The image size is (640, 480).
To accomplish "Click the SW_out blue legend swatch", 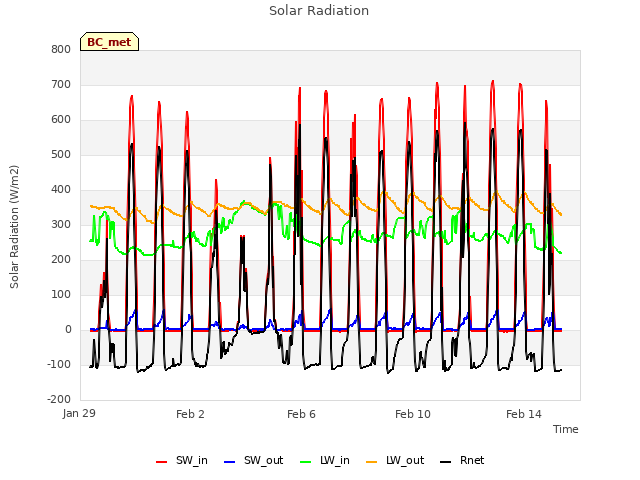I will [230, 462].
